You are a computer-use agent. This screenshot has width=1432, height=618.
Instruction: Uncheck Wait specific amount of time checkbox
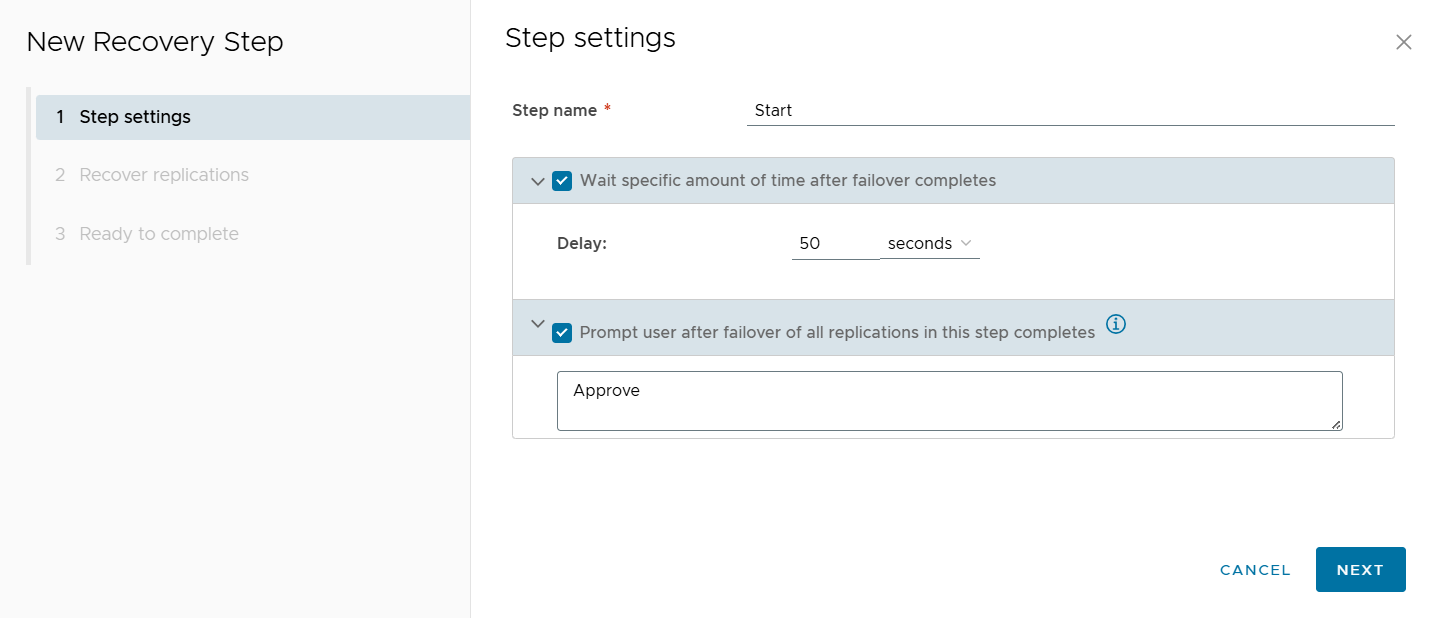(x=562, y=181)
